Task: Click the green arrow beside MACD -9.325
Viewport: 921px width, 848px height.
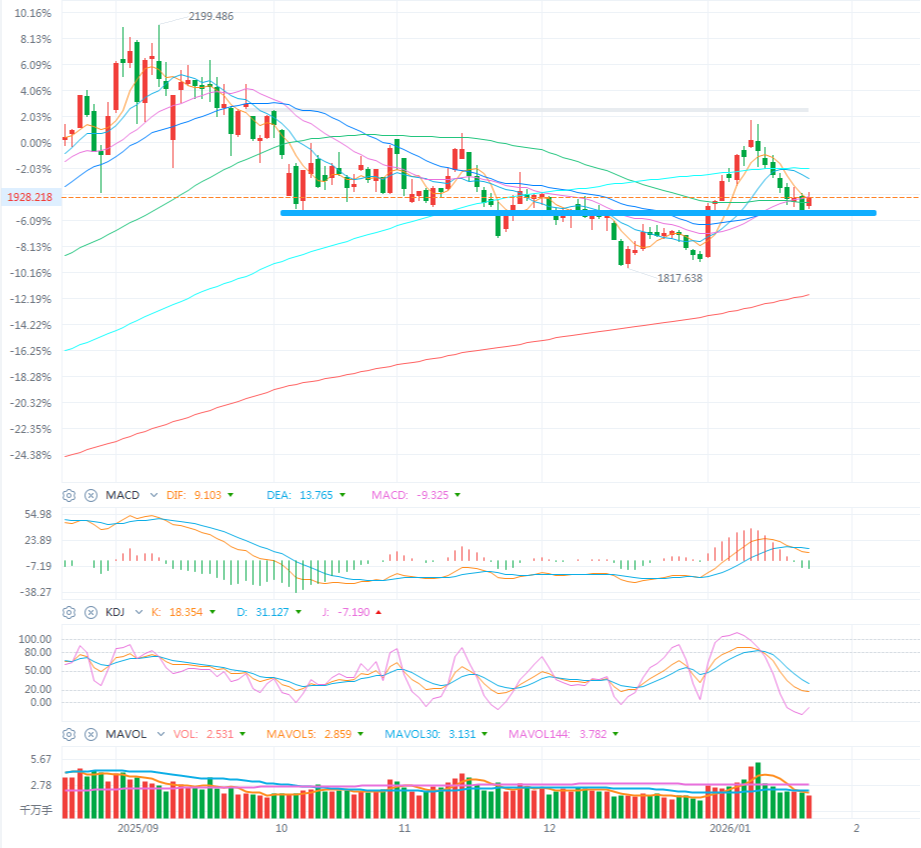Action: click(x=458, y=495)
